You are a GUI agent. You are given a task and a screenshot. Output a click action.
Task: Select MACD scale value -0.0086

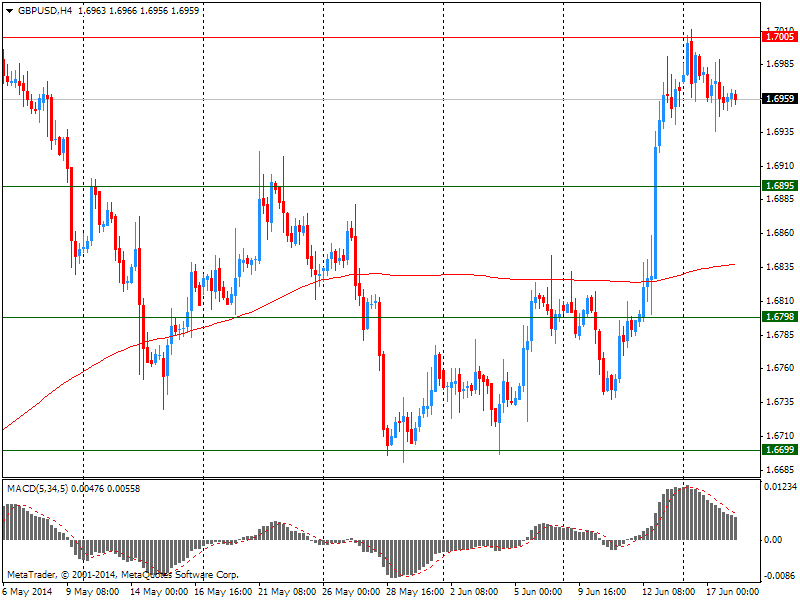[781, 576]
